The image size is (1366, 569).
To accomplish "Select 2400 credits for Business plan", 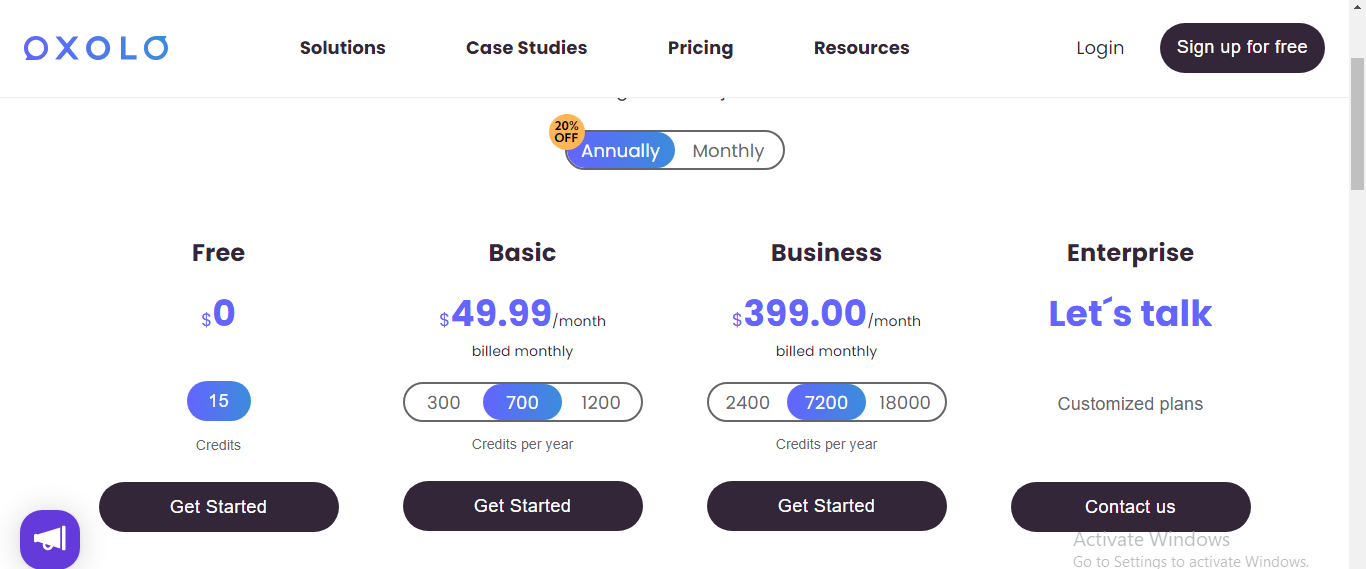I will 748,403.
